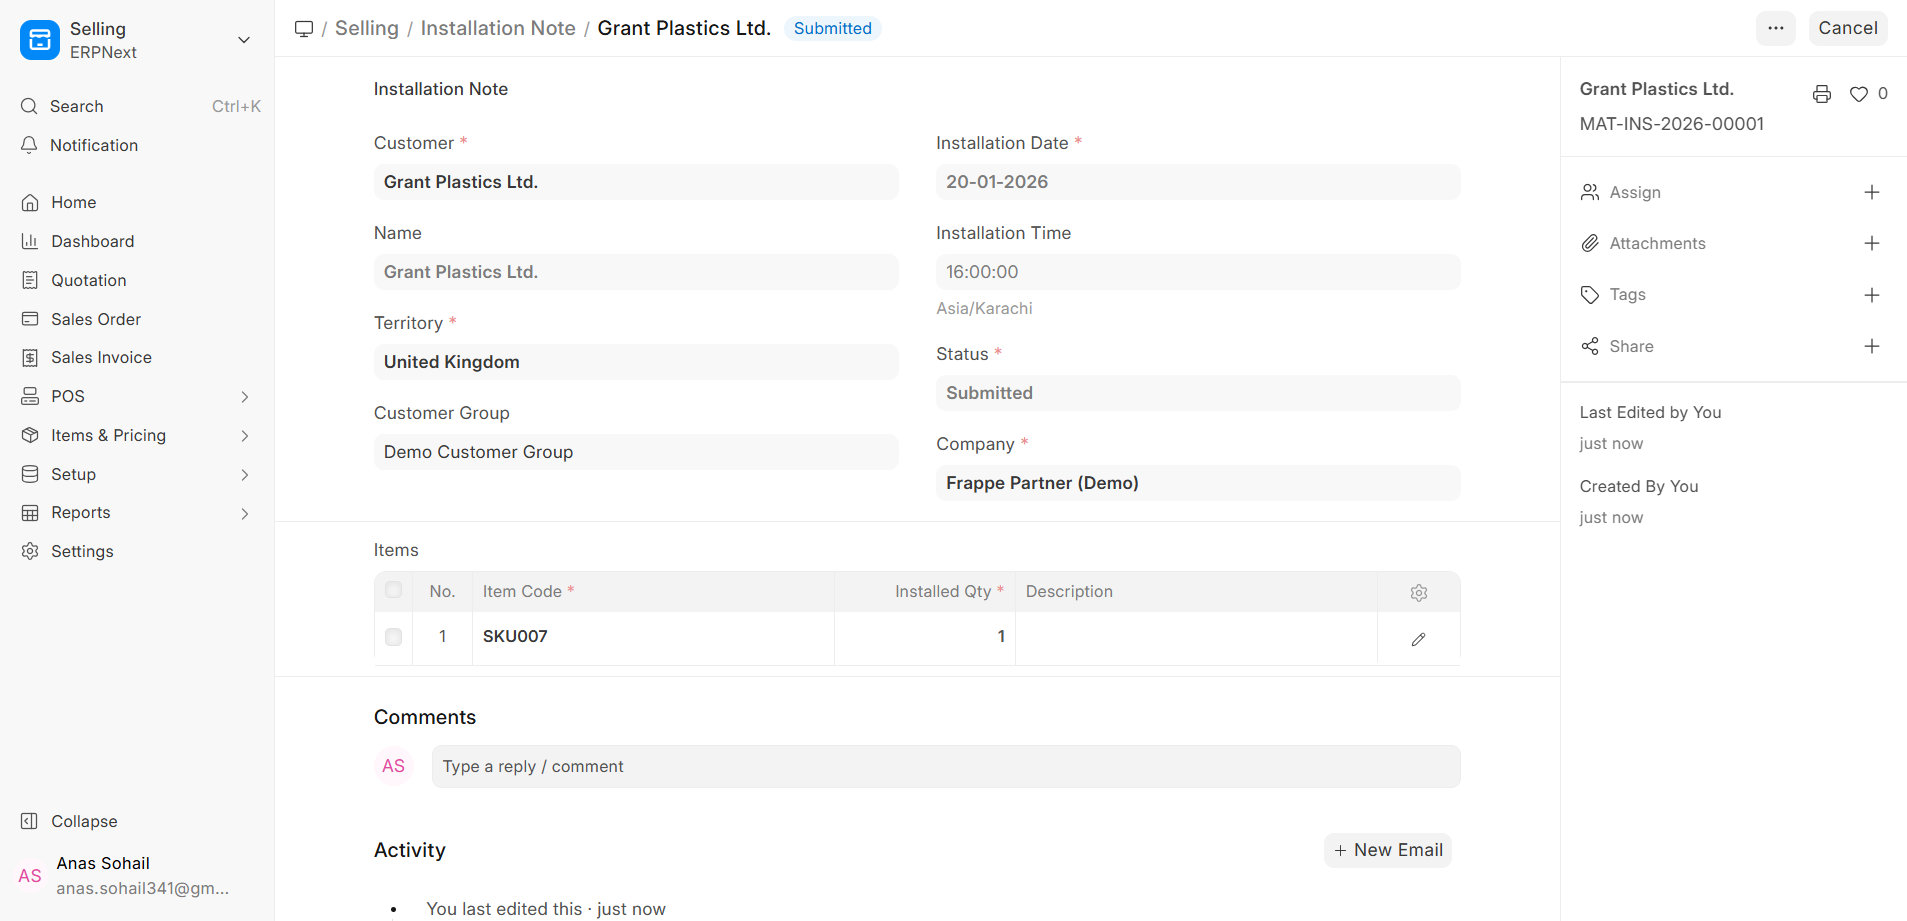
Task: Click the print icon in sidebar
Action: pos(1821,94)
